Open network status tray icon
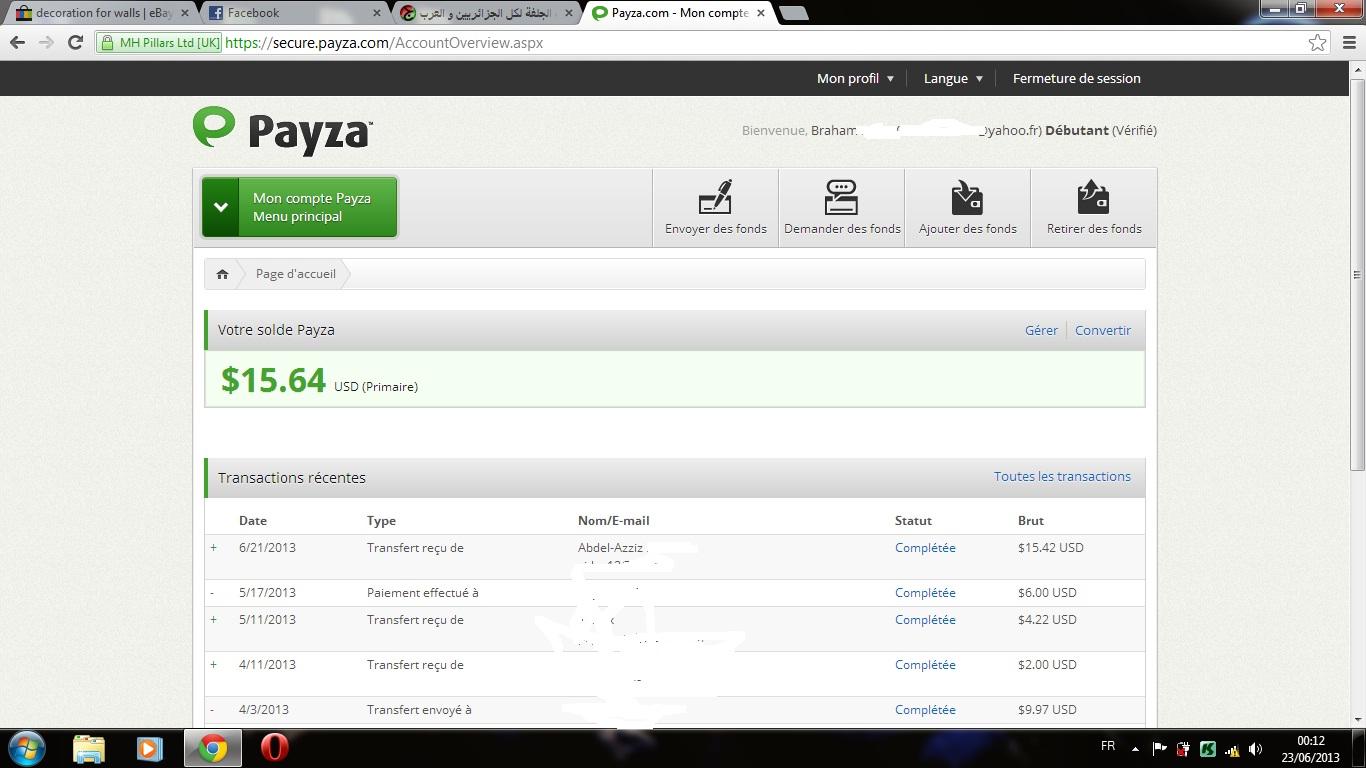1366x768 pixels. 1233,748
